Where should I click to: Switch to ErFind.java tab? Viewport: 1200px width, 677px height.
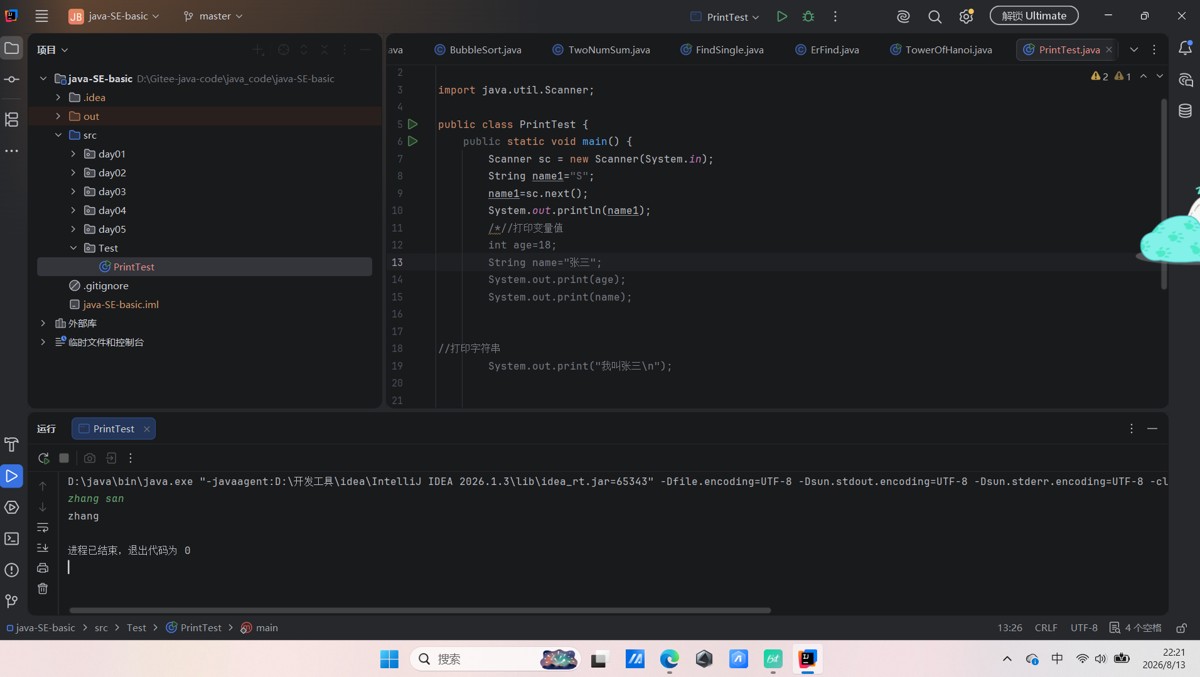click(827, 49)
